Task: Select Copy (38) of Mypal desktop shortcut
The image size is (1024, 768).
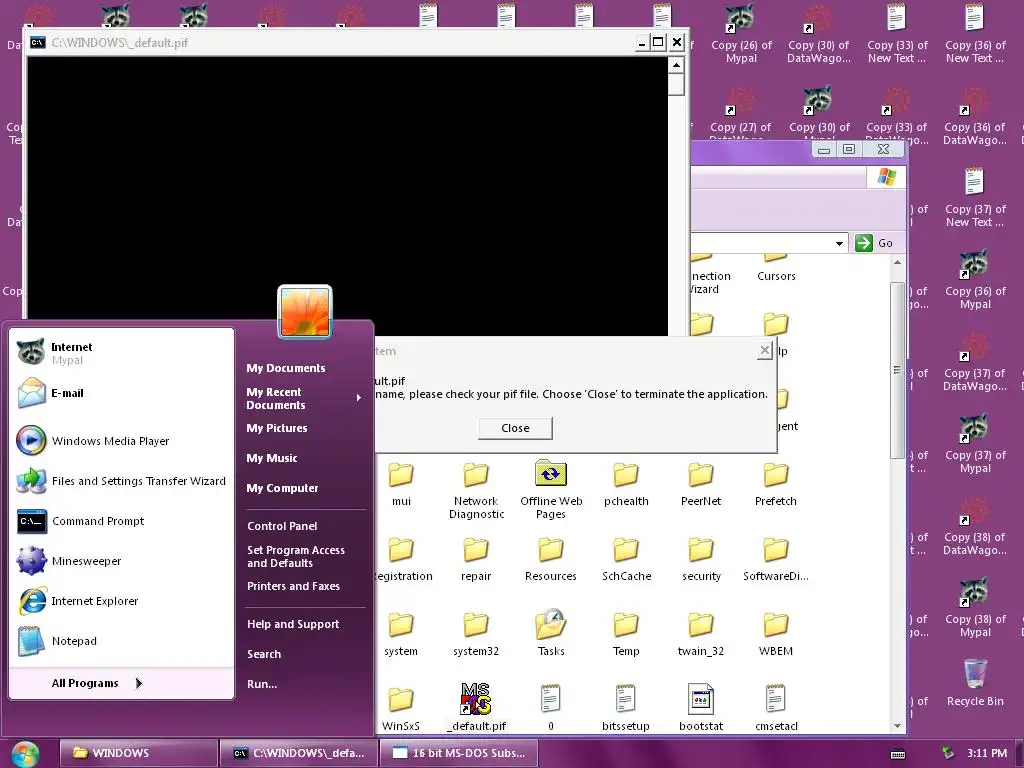Action: 975,607
